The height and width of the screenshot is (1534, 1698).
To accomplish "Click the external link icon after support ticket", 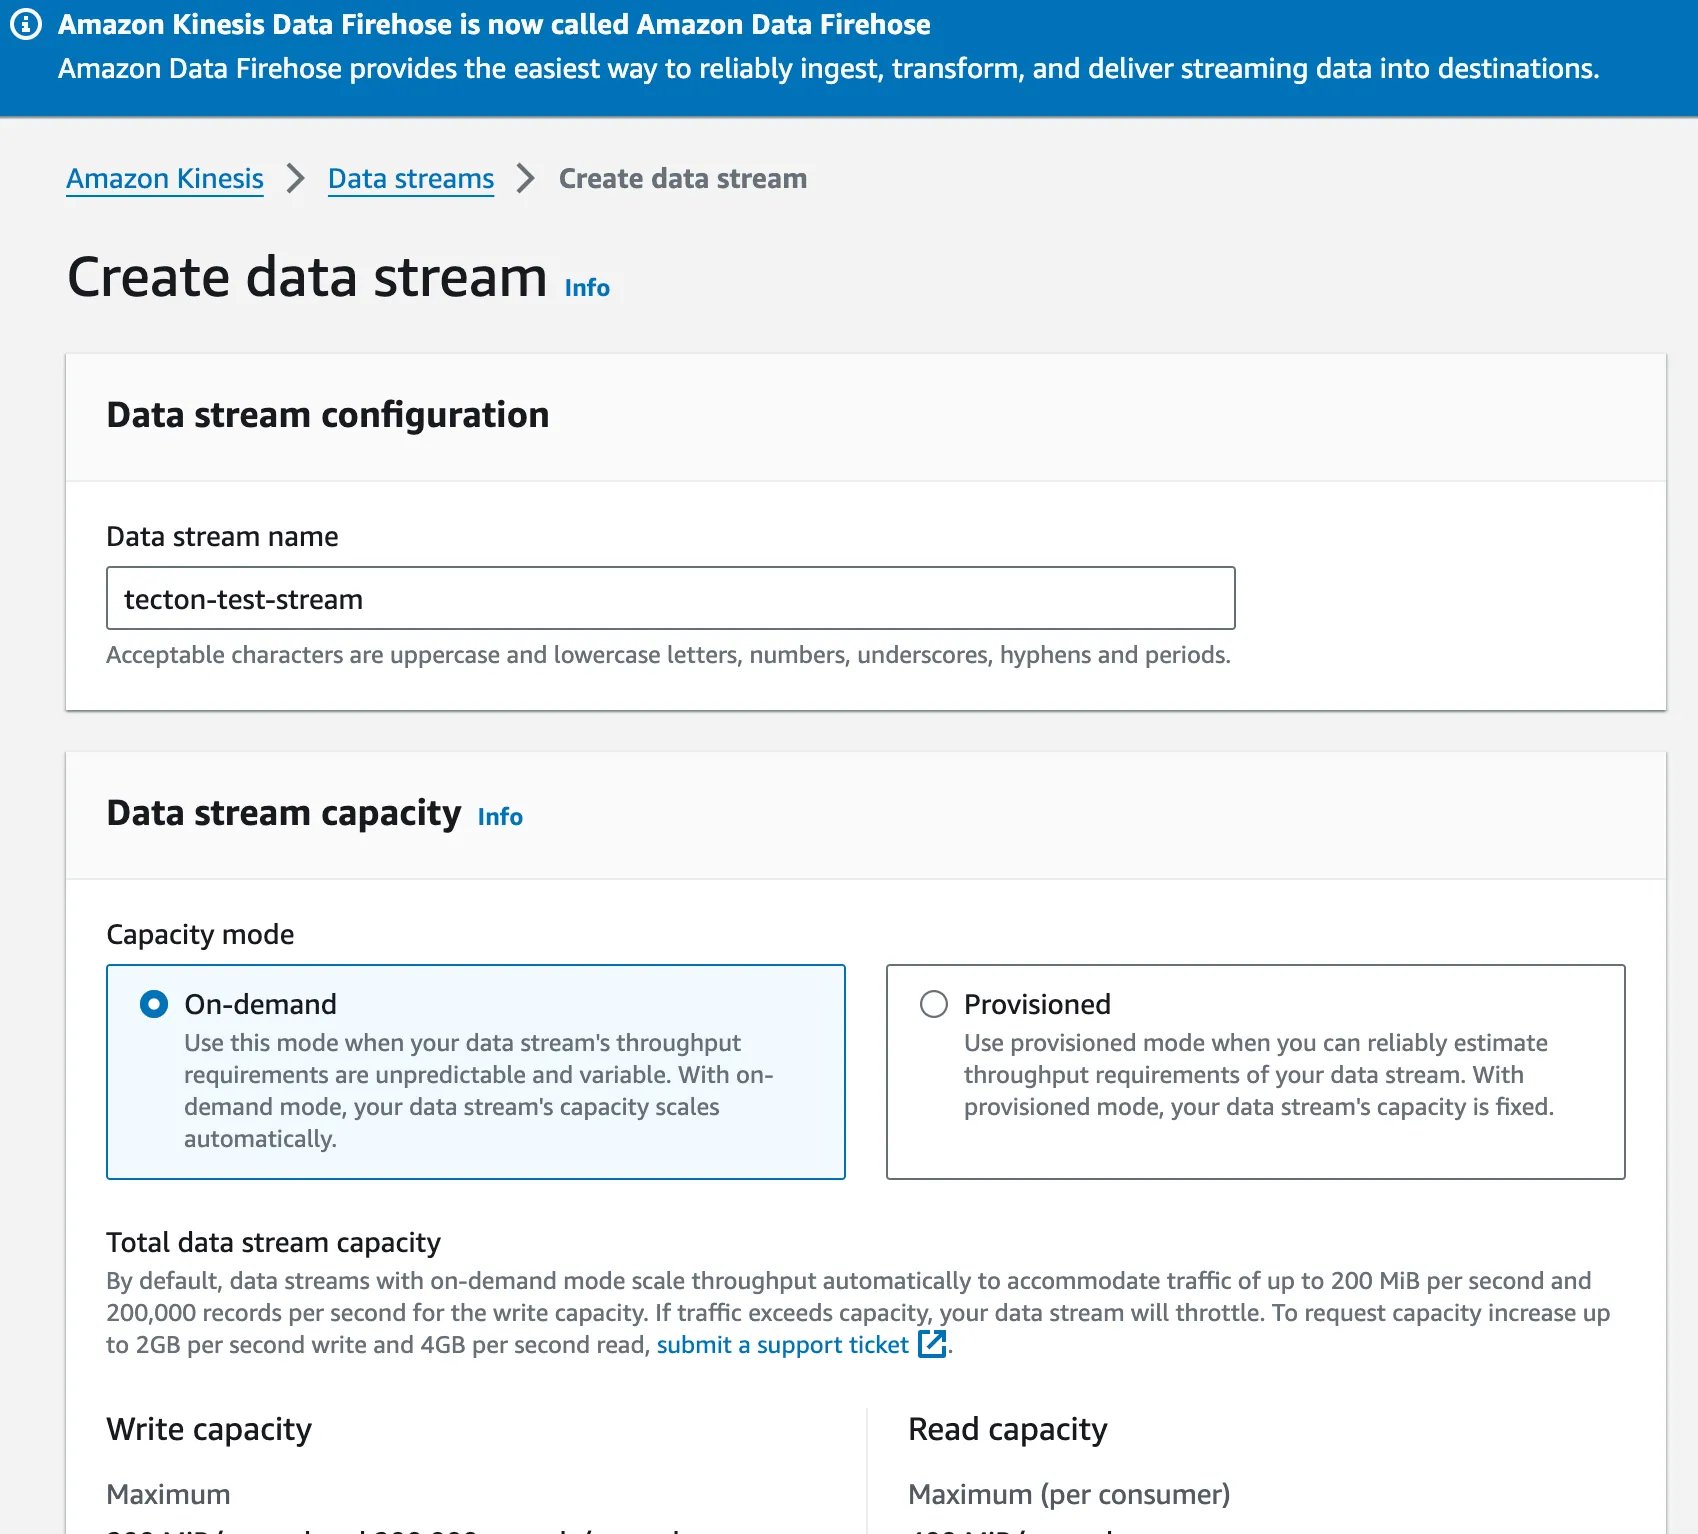I will point(932,1344).
